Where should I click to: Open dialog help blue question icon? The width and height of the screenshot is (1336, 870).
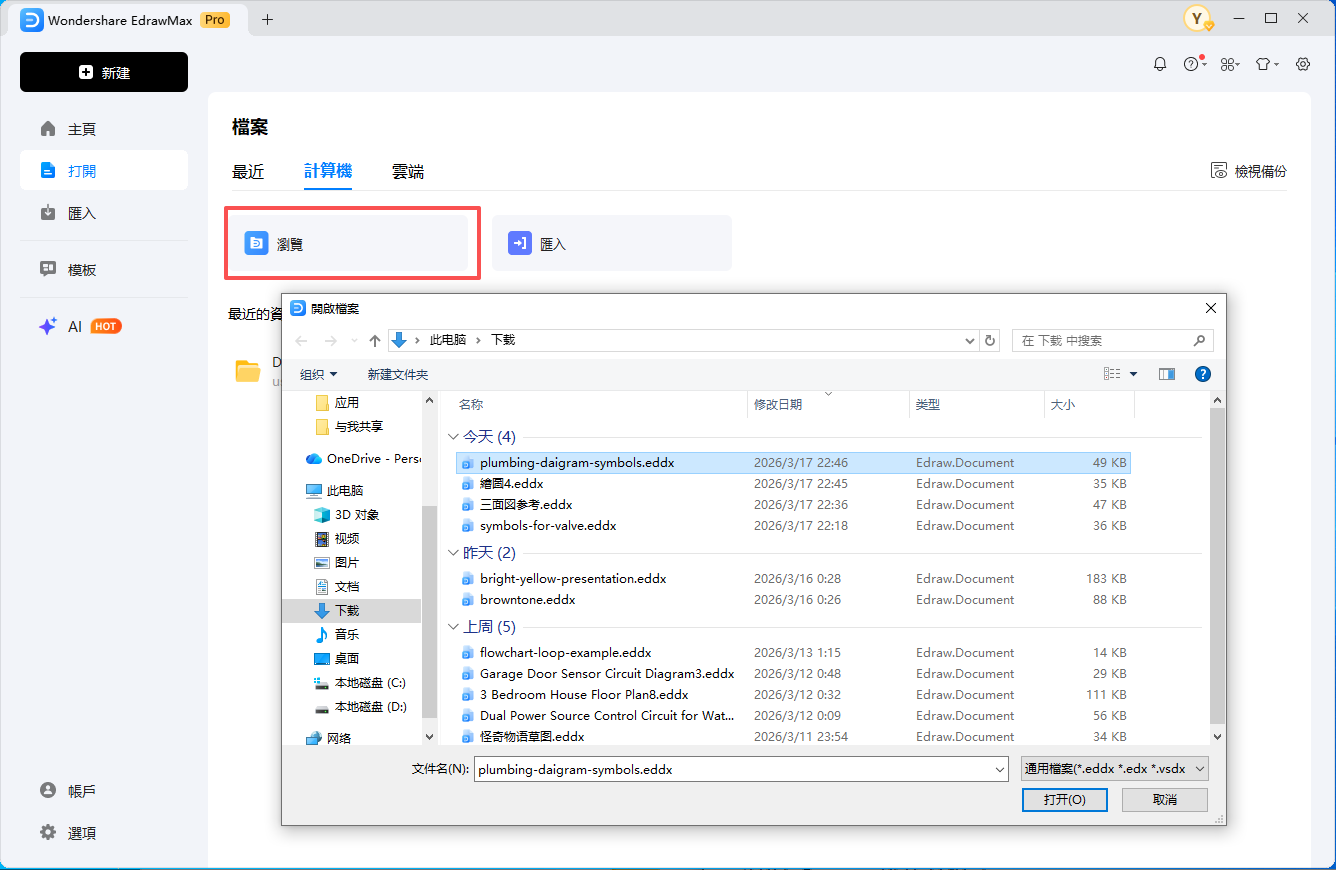pos(1203,374)
